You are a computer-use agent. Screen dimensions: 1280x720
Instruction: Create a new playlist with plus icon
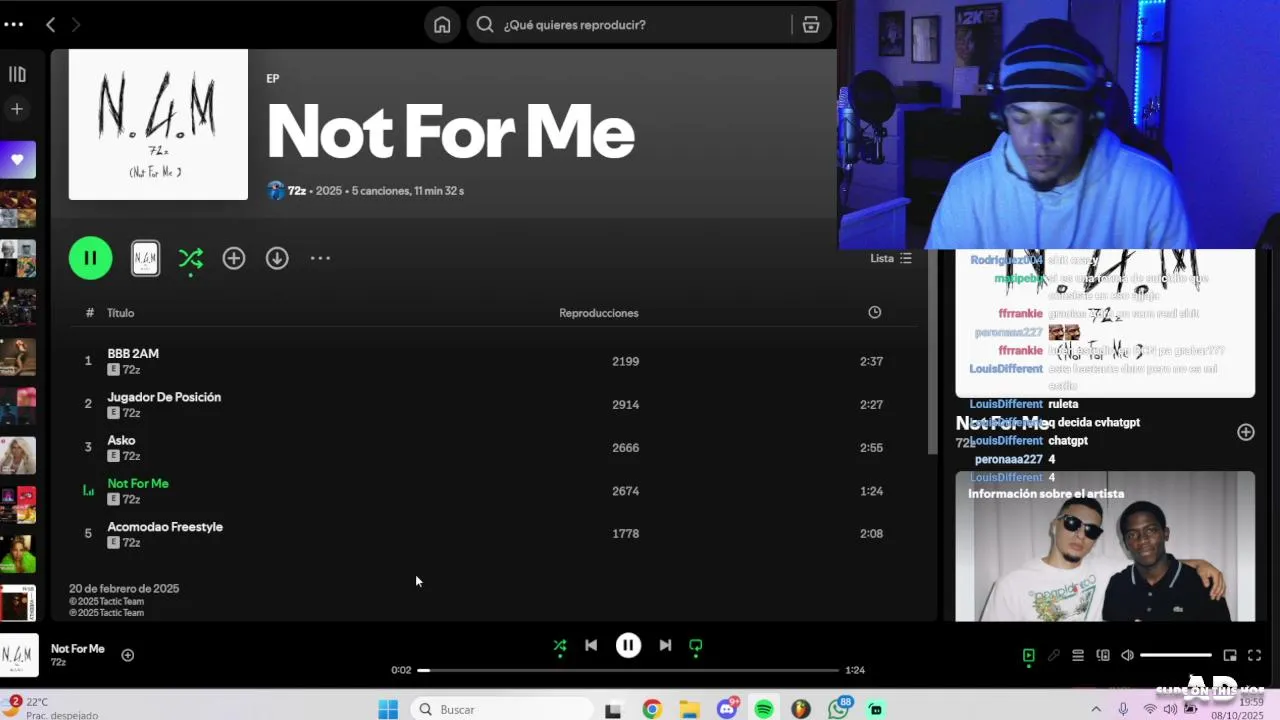tap(17, 109)
